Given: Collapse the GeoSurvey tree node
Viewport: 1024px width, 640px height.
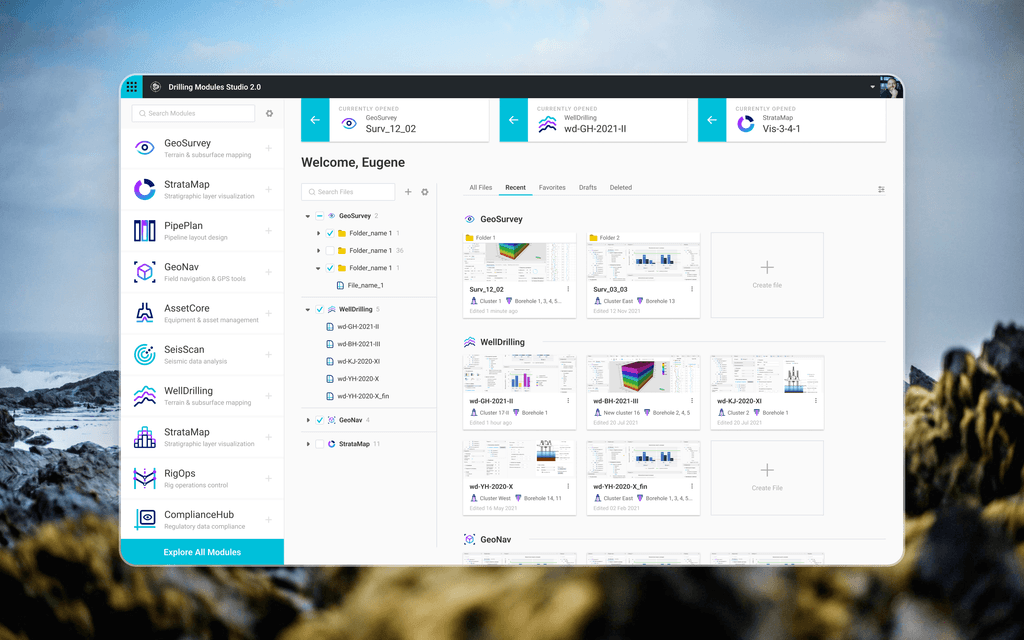Looking at the screenshot, I should 308,216.
